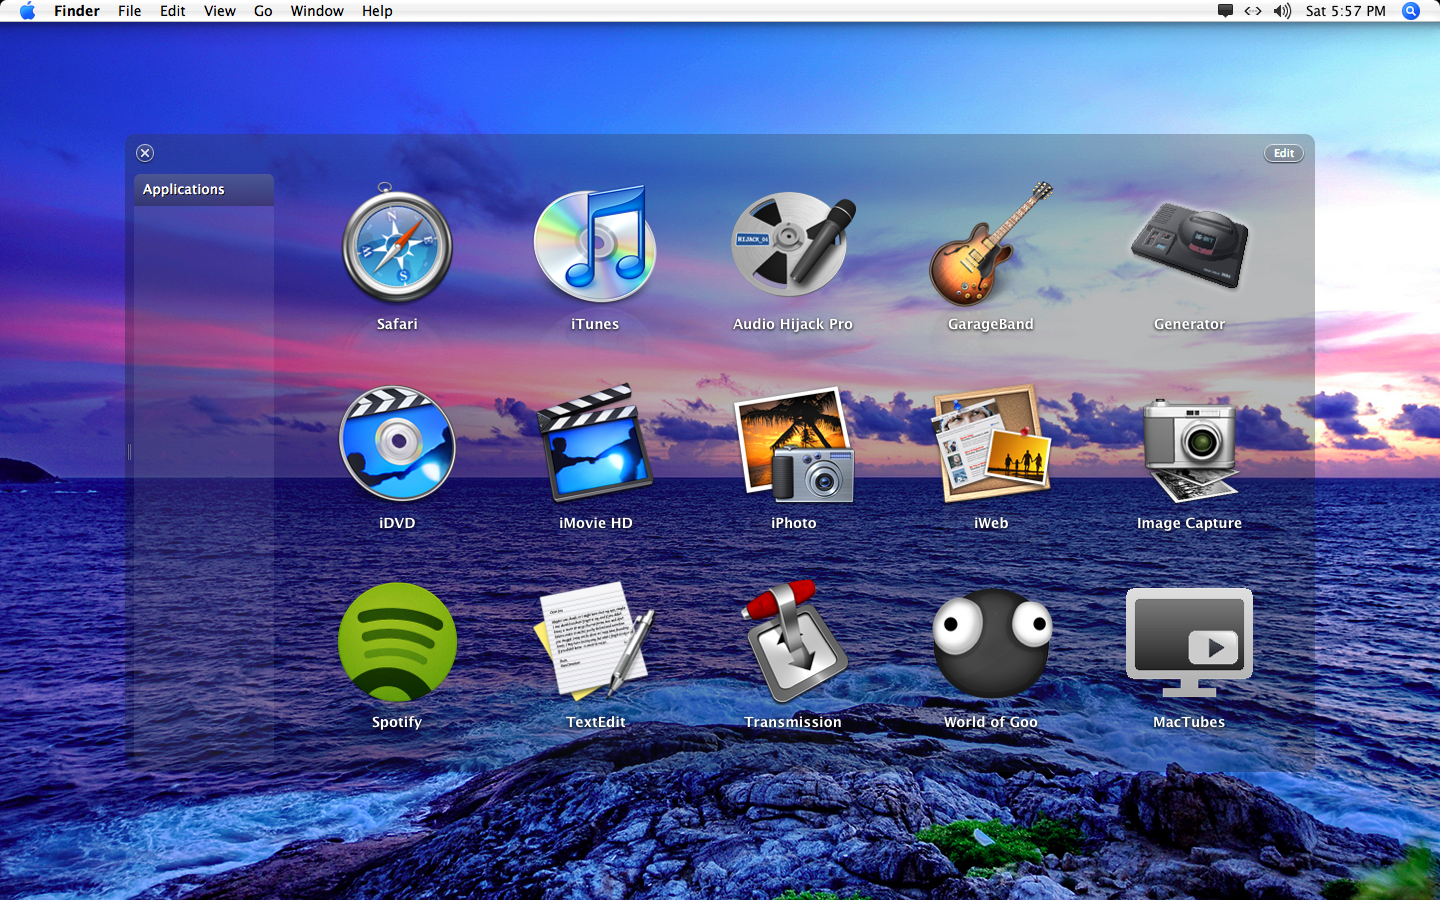The width and height of the screenshot is (1440, 900).
Task: Click the Safari label text
Action: point(397,324)
